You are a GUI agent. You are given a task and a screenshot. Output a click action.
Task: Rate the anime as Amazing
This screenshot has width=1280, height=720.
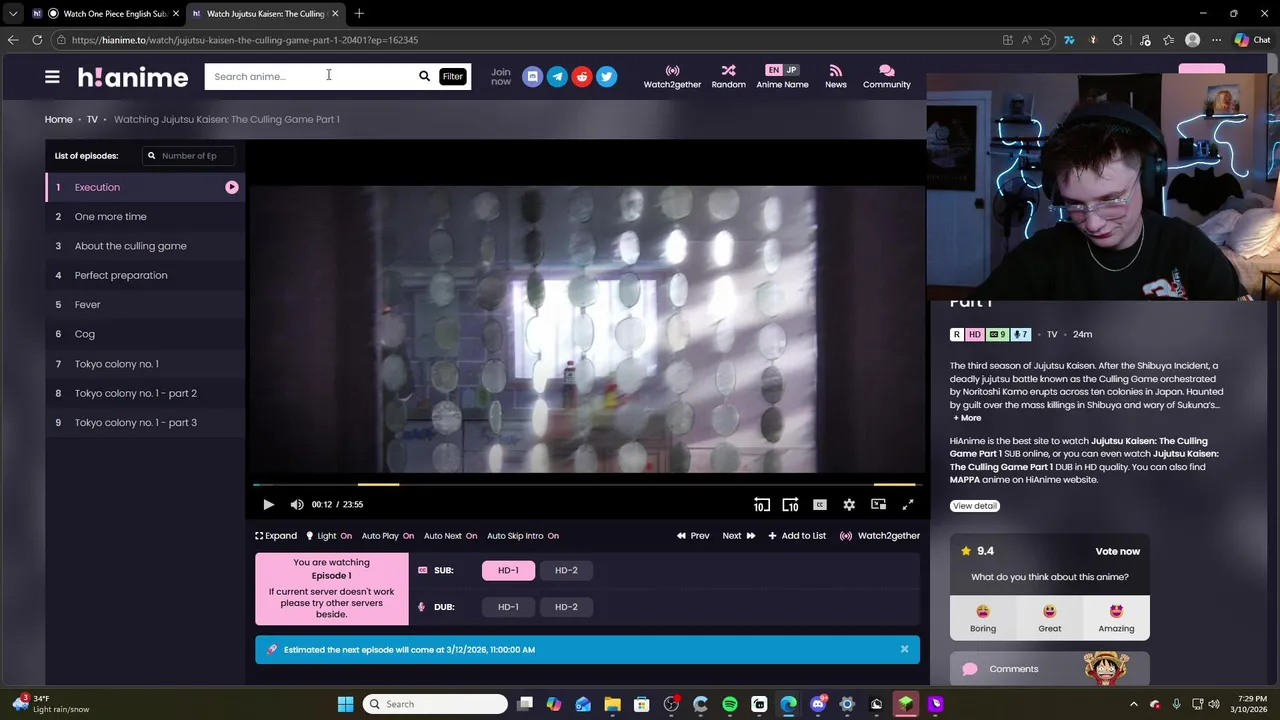(x=1116, y=618)
